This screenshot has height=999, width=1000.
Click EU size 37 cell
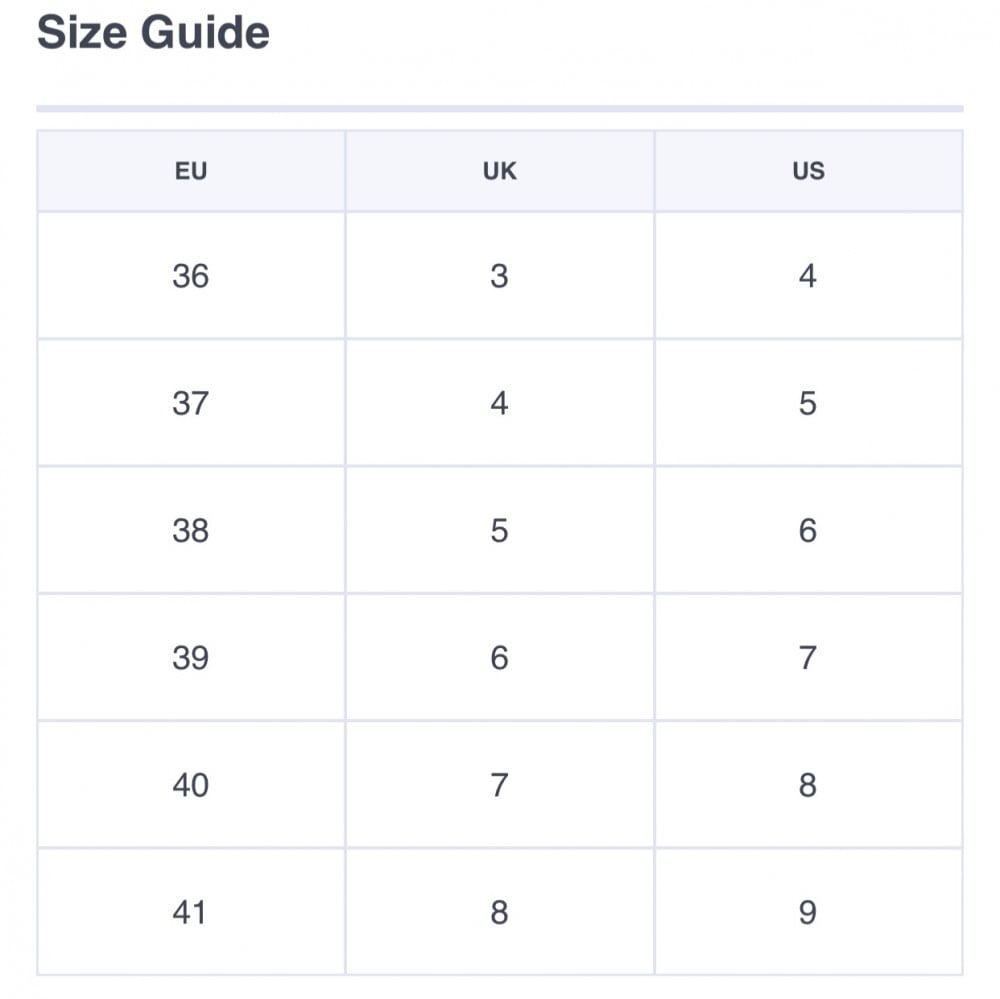(190, 403)
